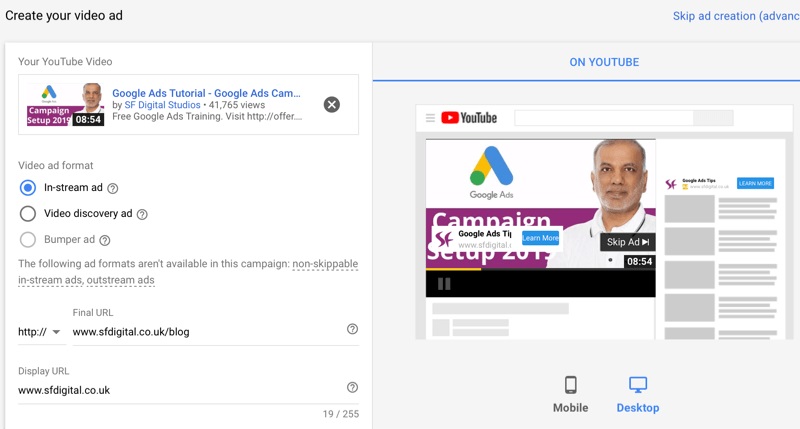
Task: Click the Skip Ad button in preview
Action: point(628,242)
